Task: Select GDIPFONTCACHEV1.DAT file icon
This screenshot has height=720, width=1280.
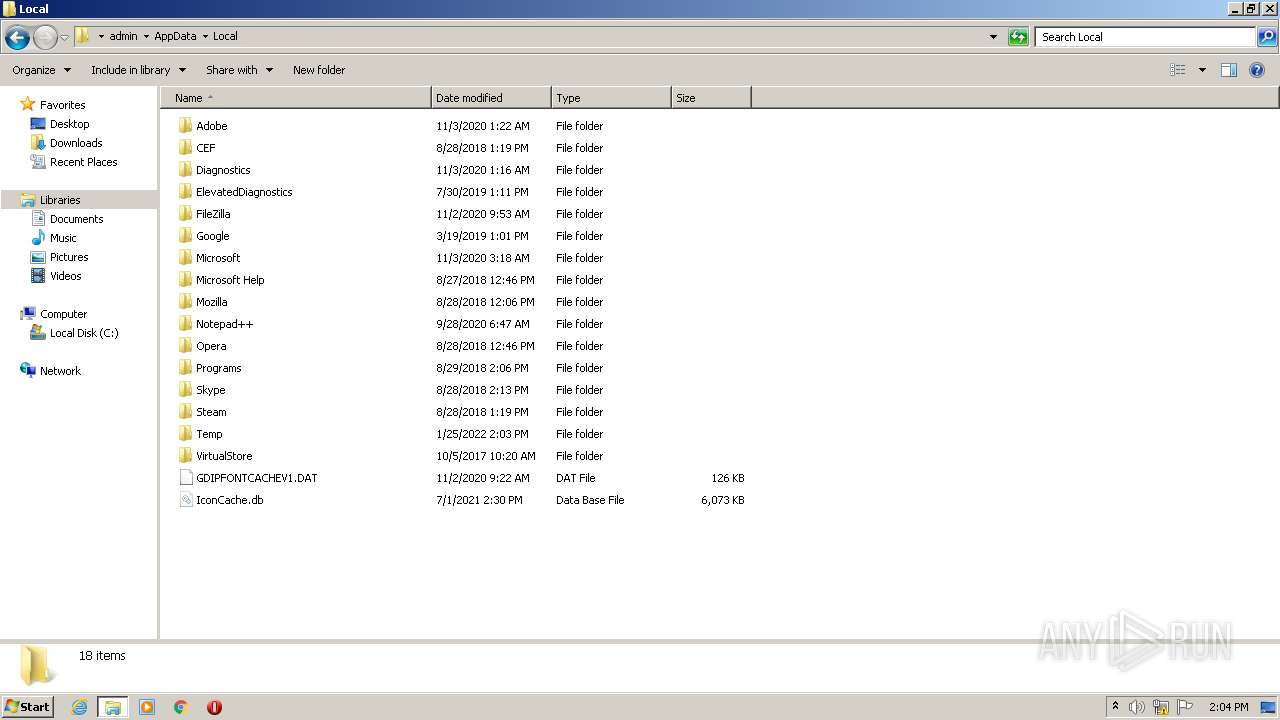Action: (x=185, y=478)
